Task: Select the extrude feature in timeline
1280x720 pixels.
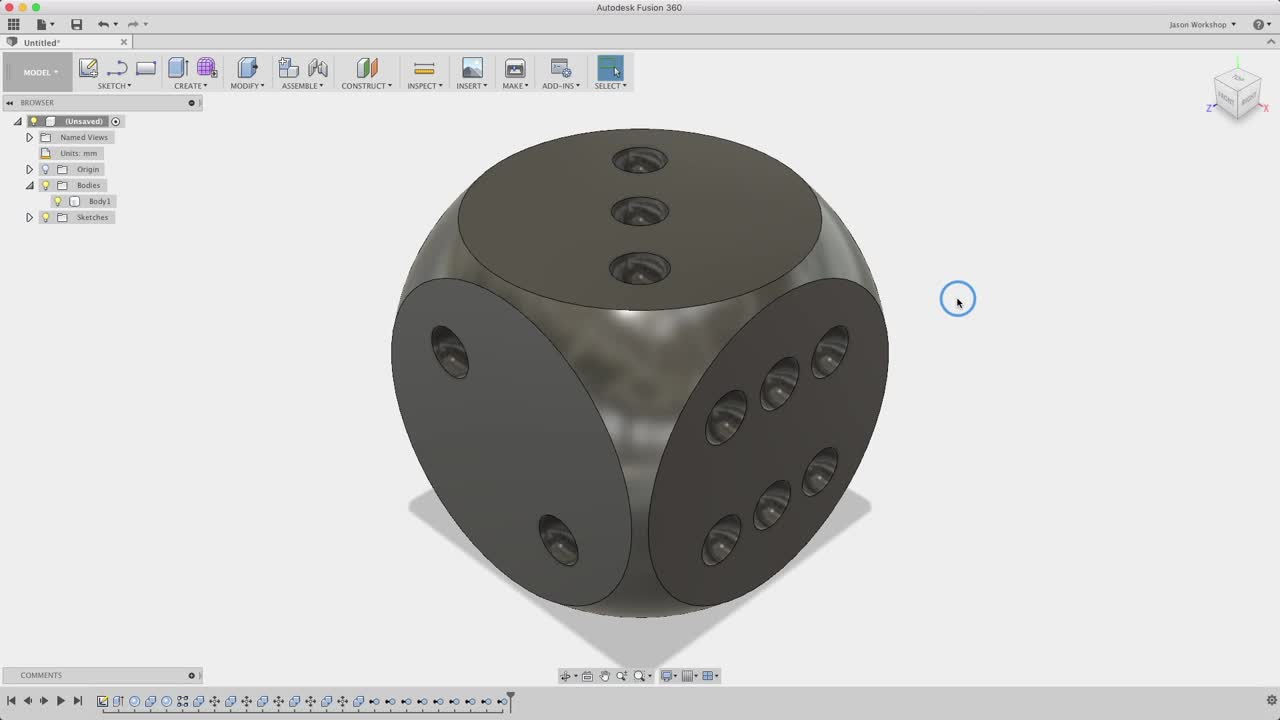Action: click(118, 701)
